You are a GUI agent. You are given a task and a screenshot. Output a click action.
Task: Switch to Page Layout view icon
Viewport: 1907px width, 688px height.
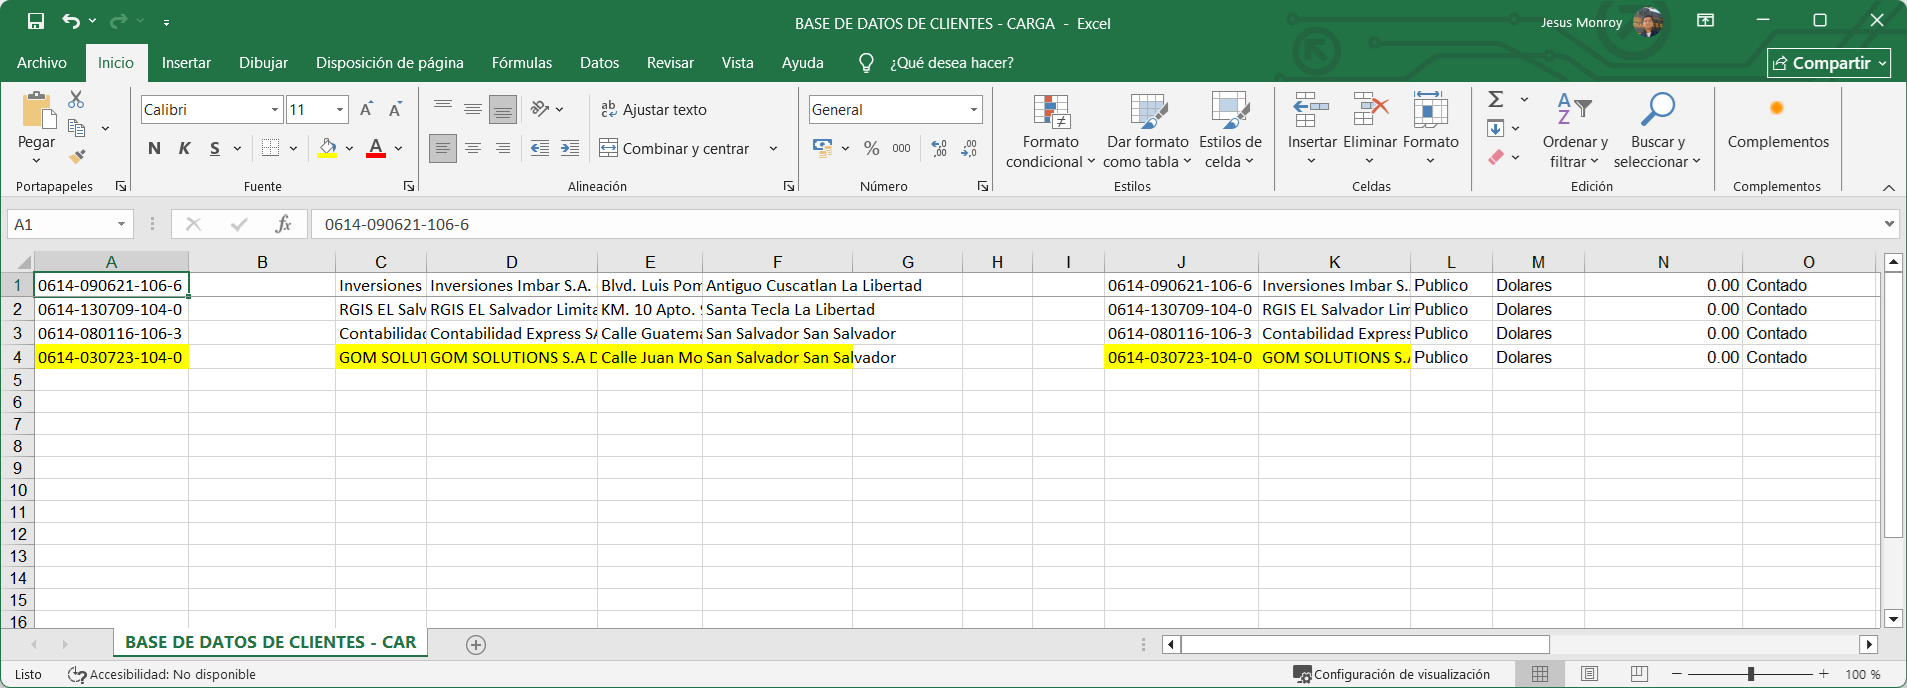[1589, 674]
